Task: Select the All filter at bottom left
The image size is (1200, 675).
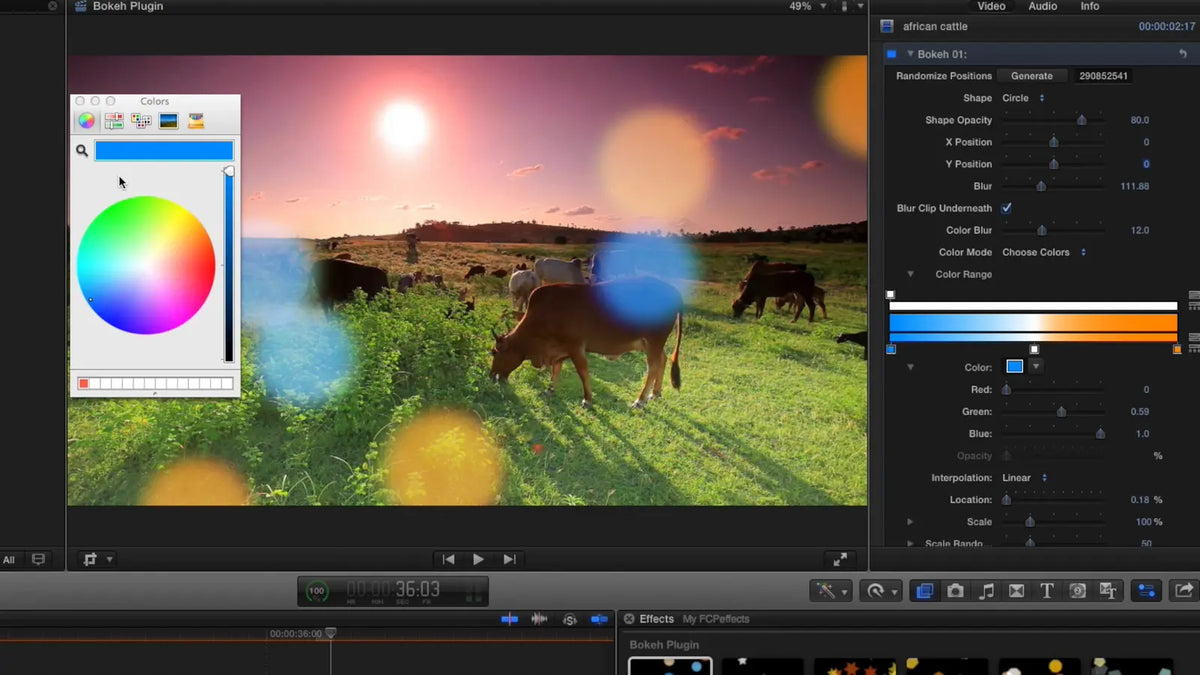Action: point(9,560)
